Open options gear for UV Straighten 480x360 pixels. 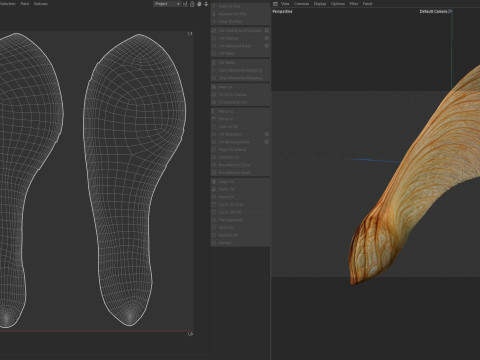coord(267,134)
